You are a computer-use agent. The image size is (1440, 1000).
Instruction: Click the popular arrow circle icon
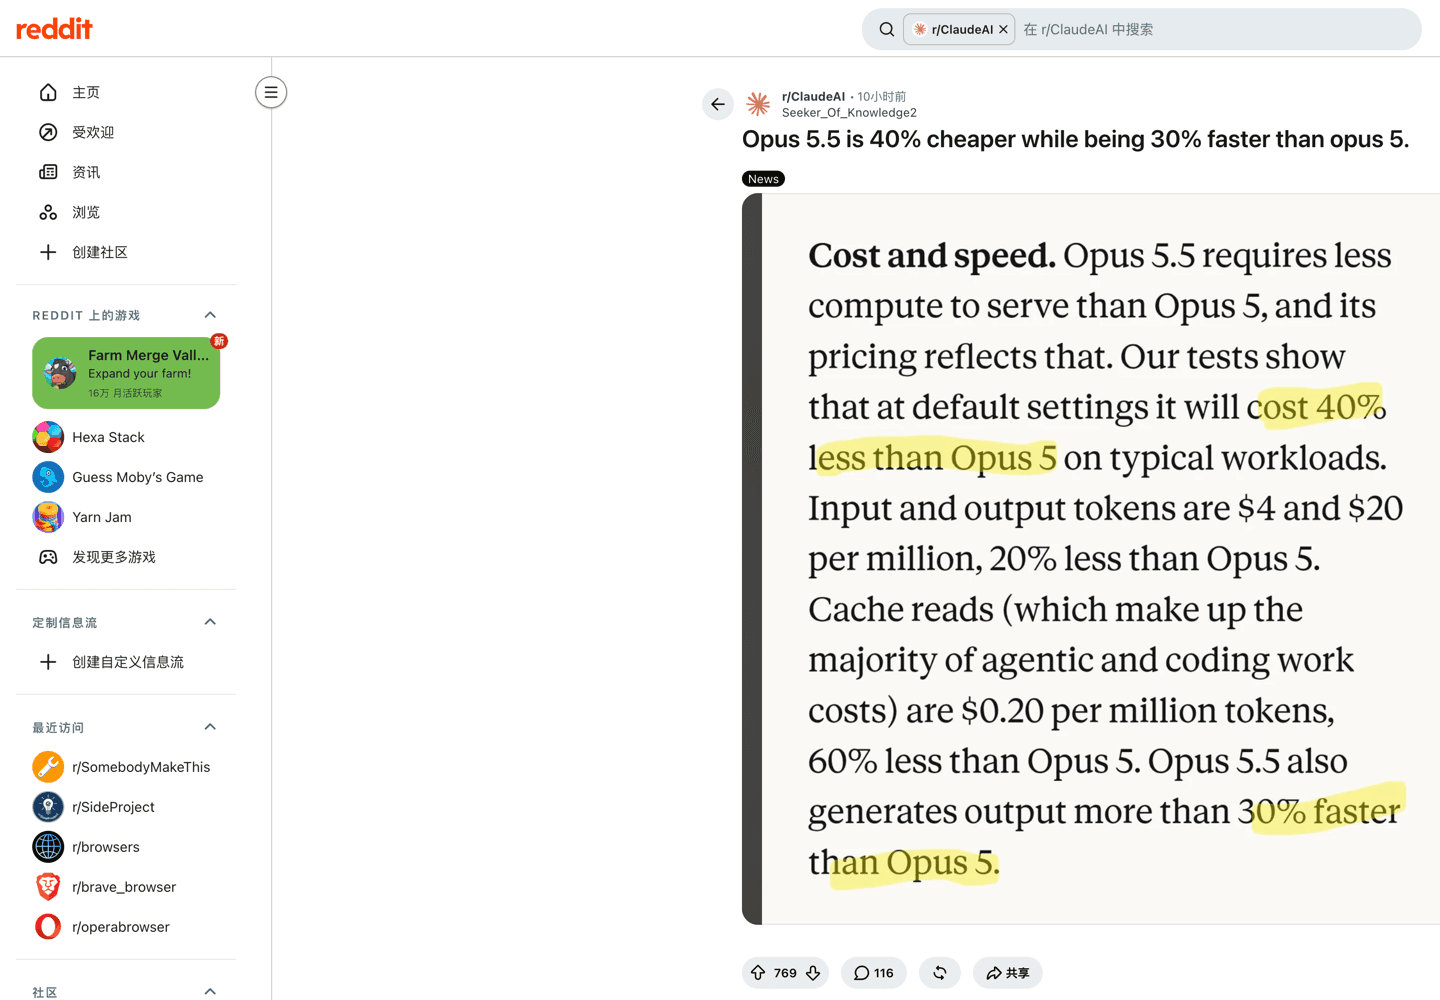point(48,132)
